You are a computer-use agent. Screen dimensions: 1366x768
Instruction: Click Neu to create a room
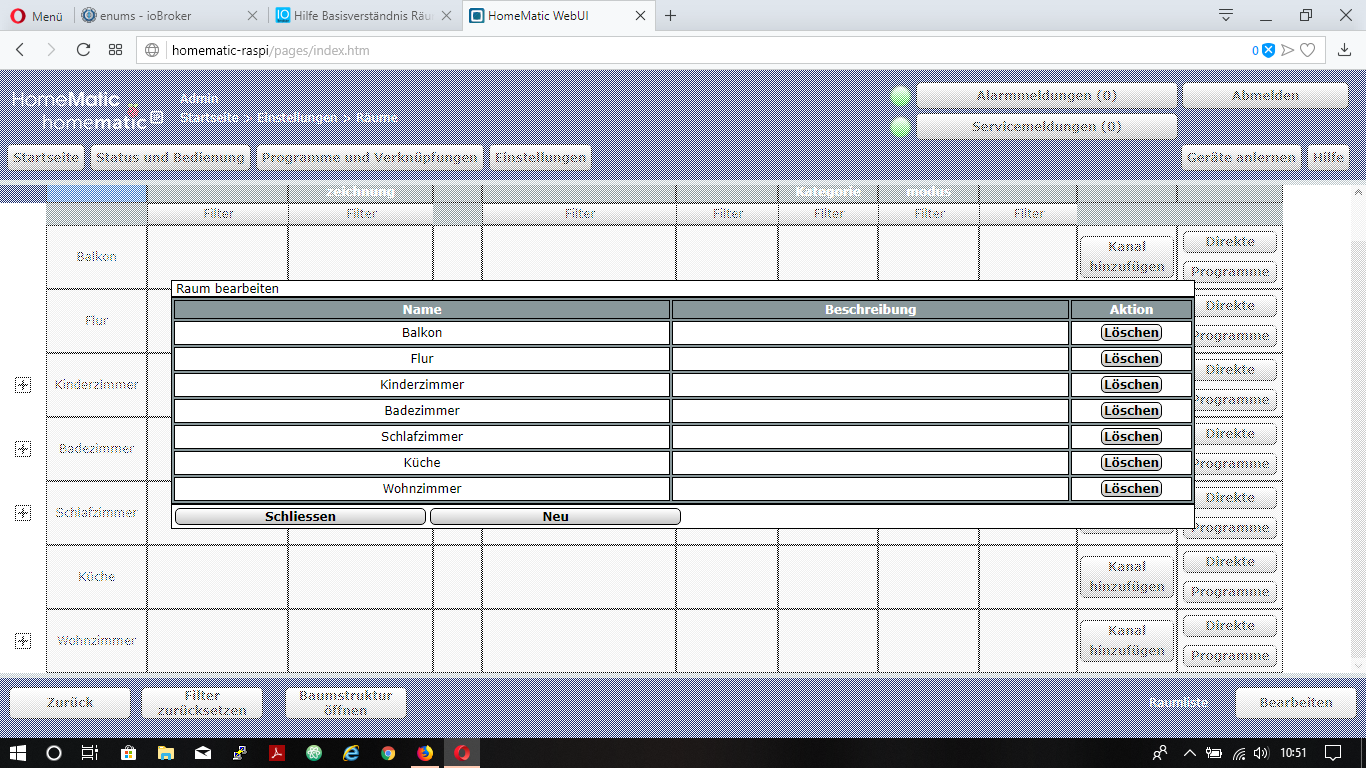555,517
